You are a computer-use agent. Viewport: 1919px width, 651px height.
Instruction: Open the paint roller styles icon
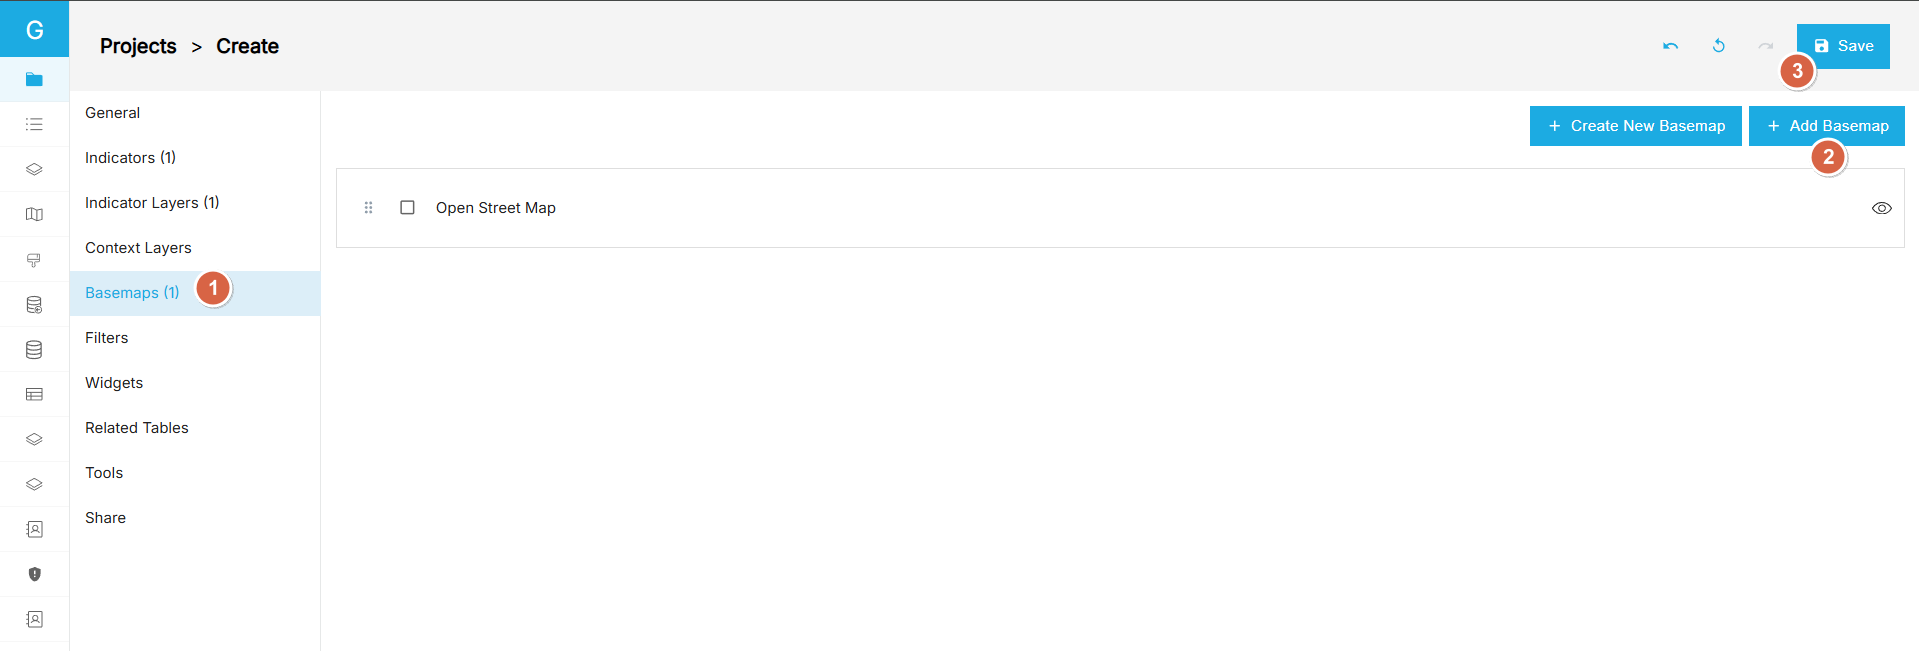34,260
